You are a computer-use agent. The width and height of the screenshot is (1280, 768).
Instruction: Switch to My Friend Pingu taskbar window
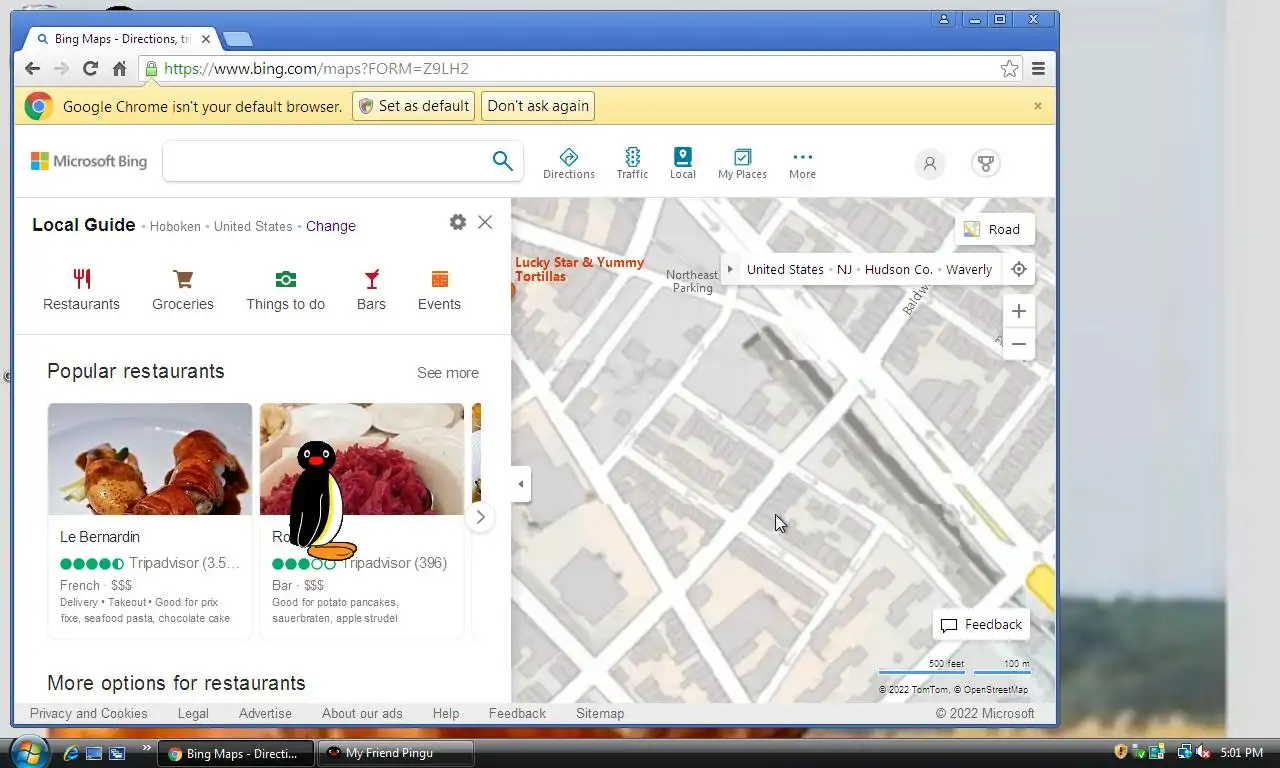(x=395, y=753)
